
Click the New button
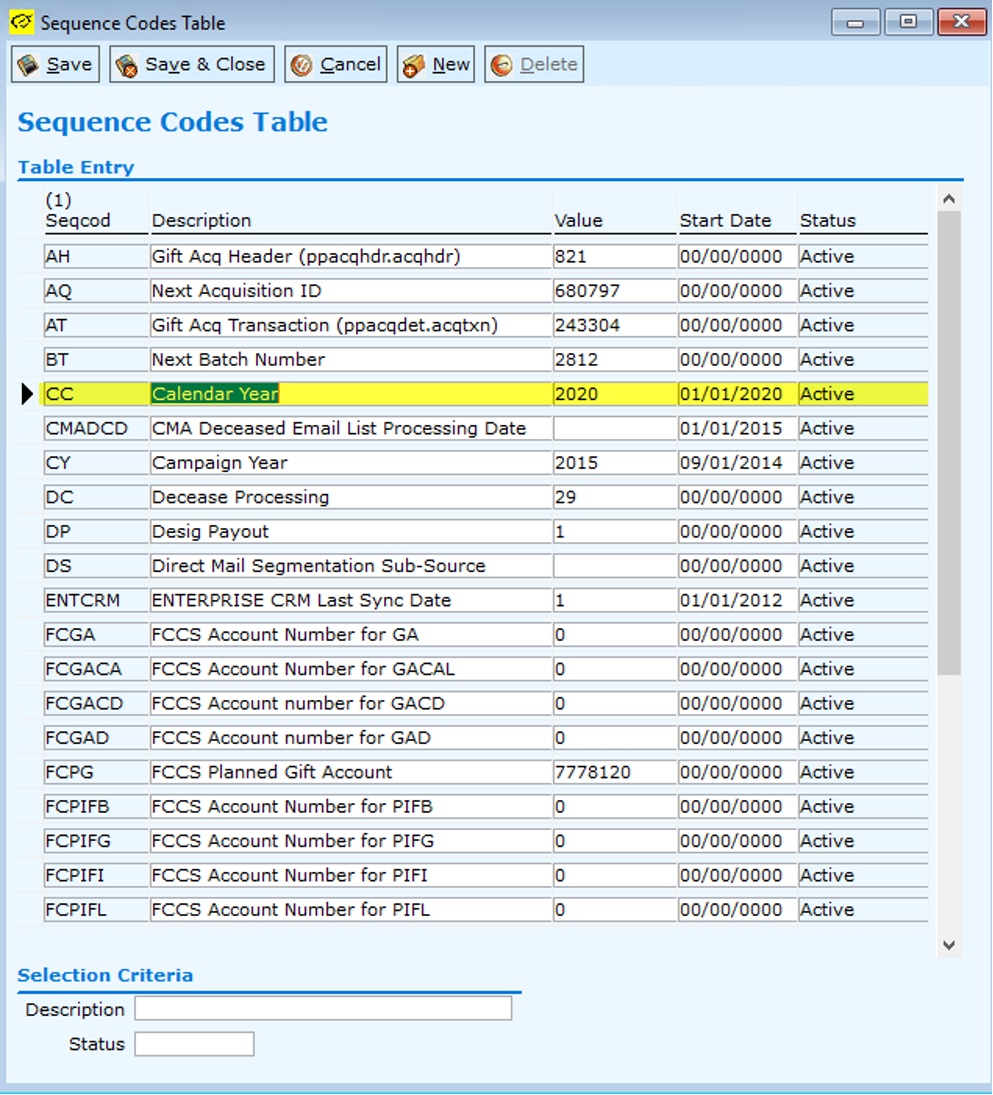coord(436,64)
